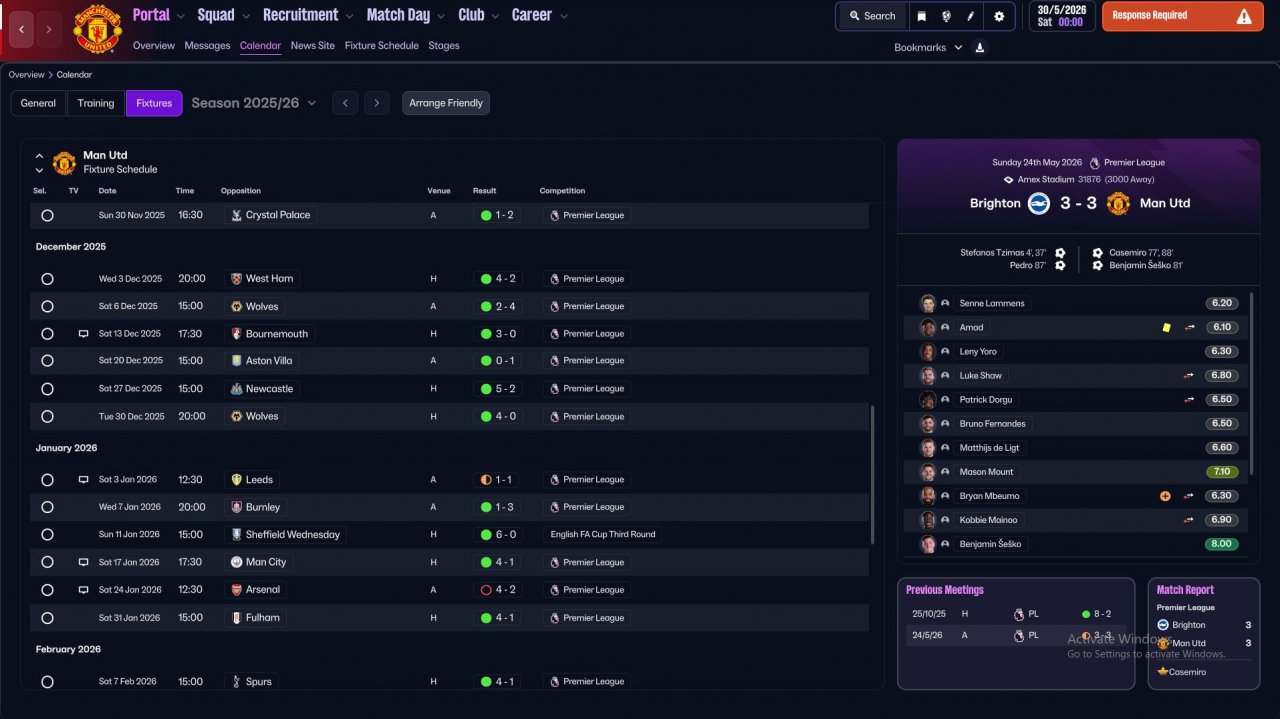Click the Man Utd crest in Fixture Schedule header
Viewport: 1280px width, 719px height.
[x=64, y=162]
